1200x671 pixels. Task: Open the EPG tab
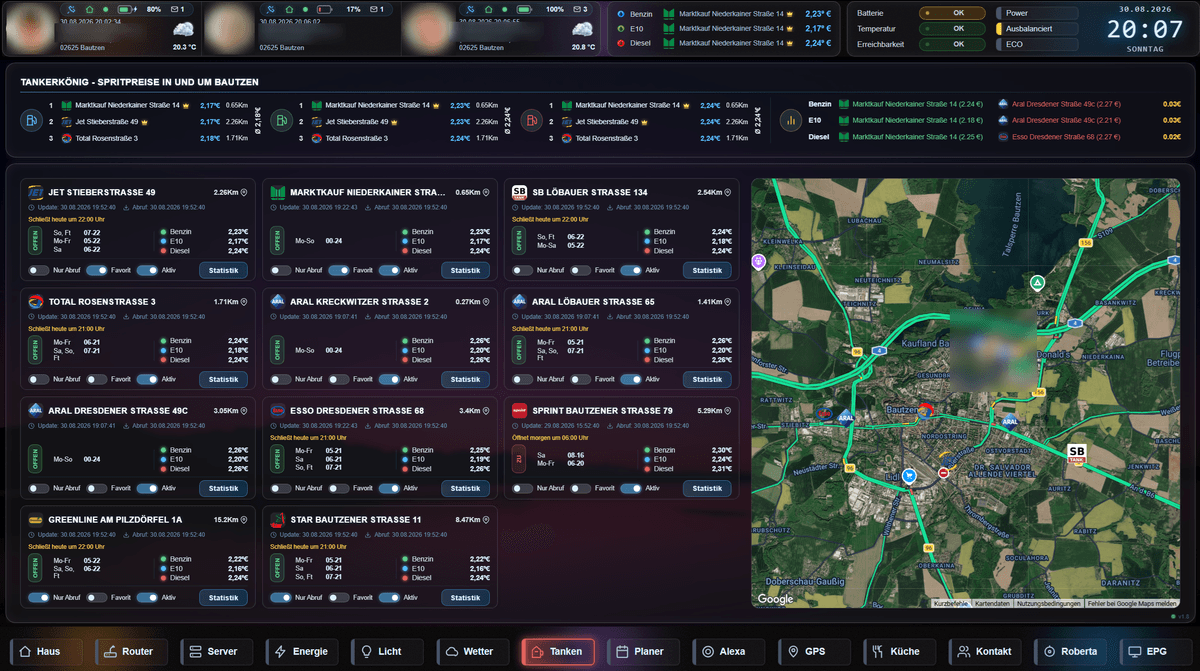coord(1156,651)
